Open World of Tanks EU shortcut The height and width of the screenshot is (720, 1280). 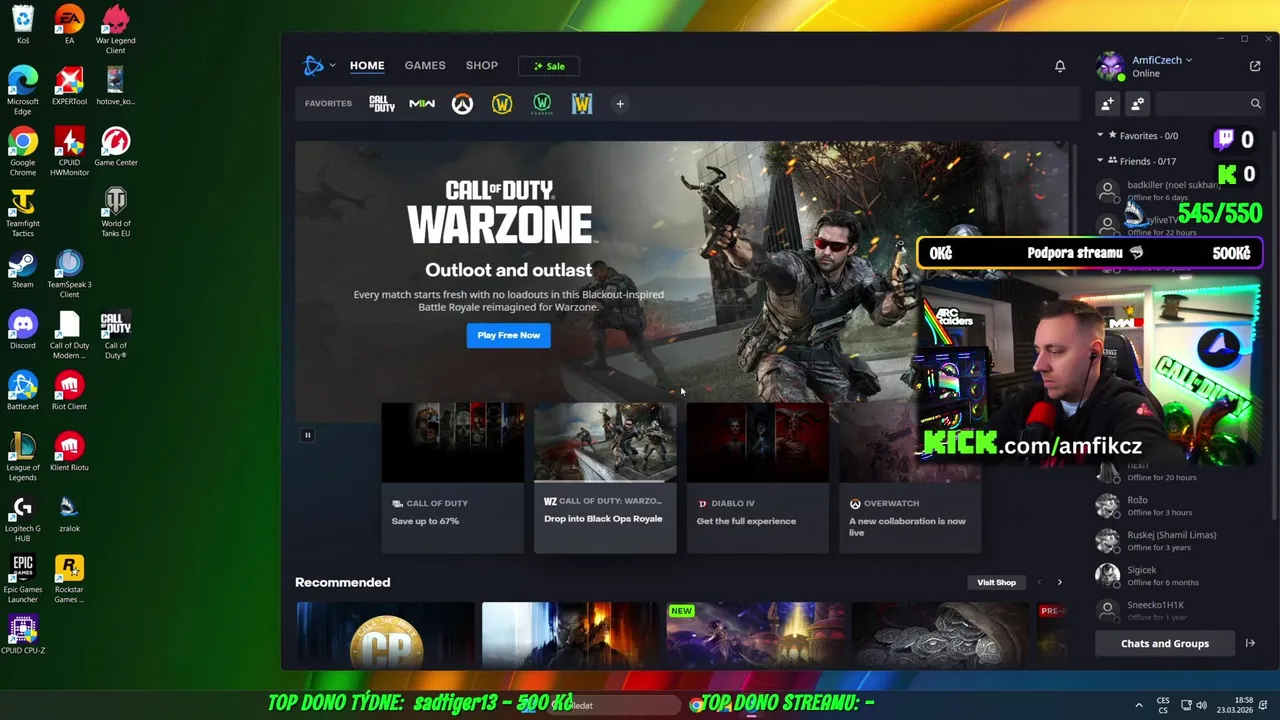(x=116, y=213)
